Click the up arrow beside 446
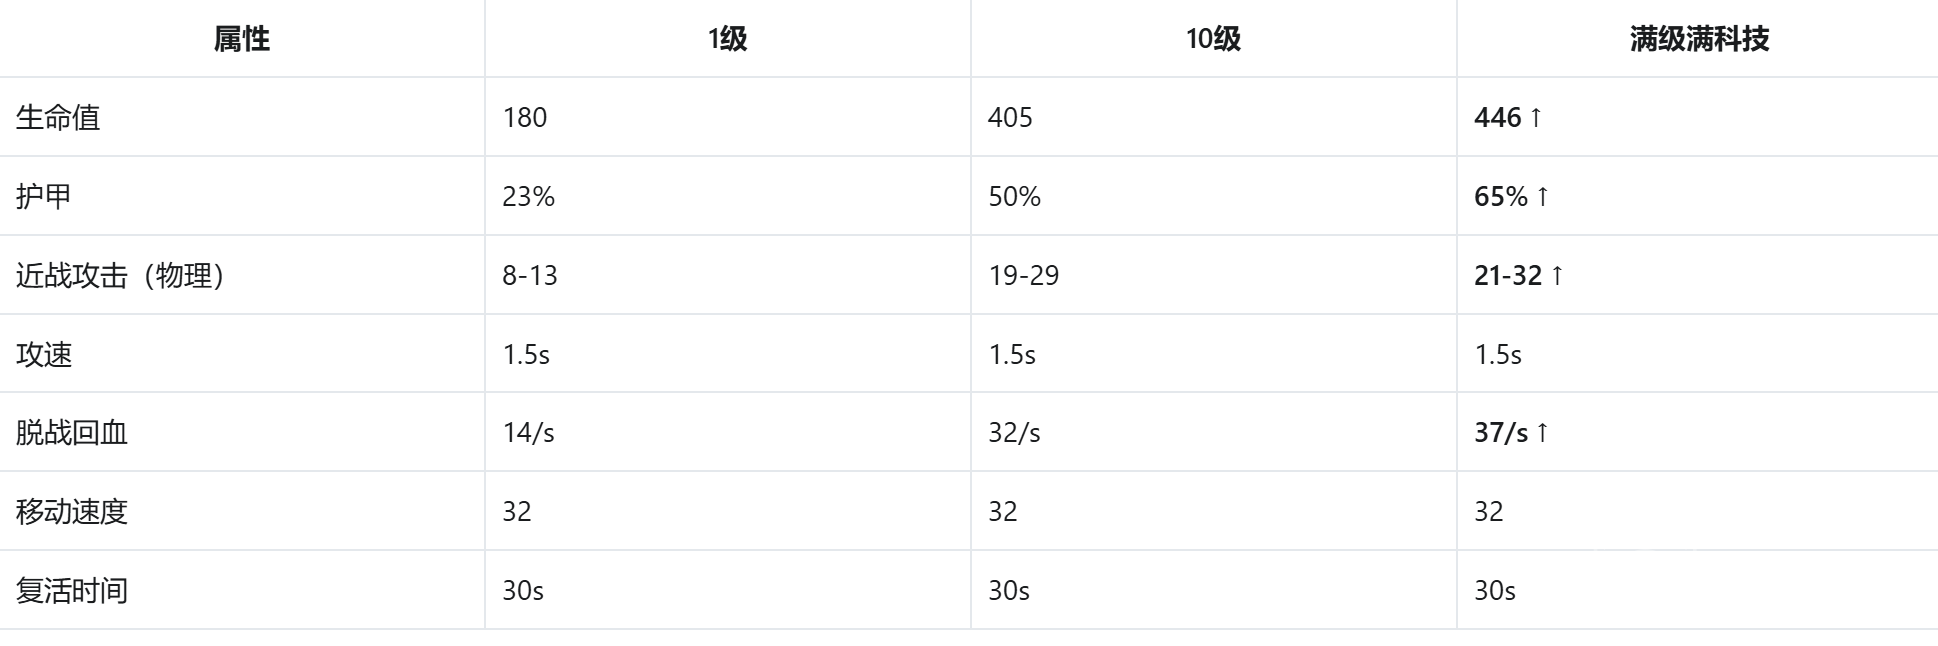The image size is (1938, 646). (1536, 118)
